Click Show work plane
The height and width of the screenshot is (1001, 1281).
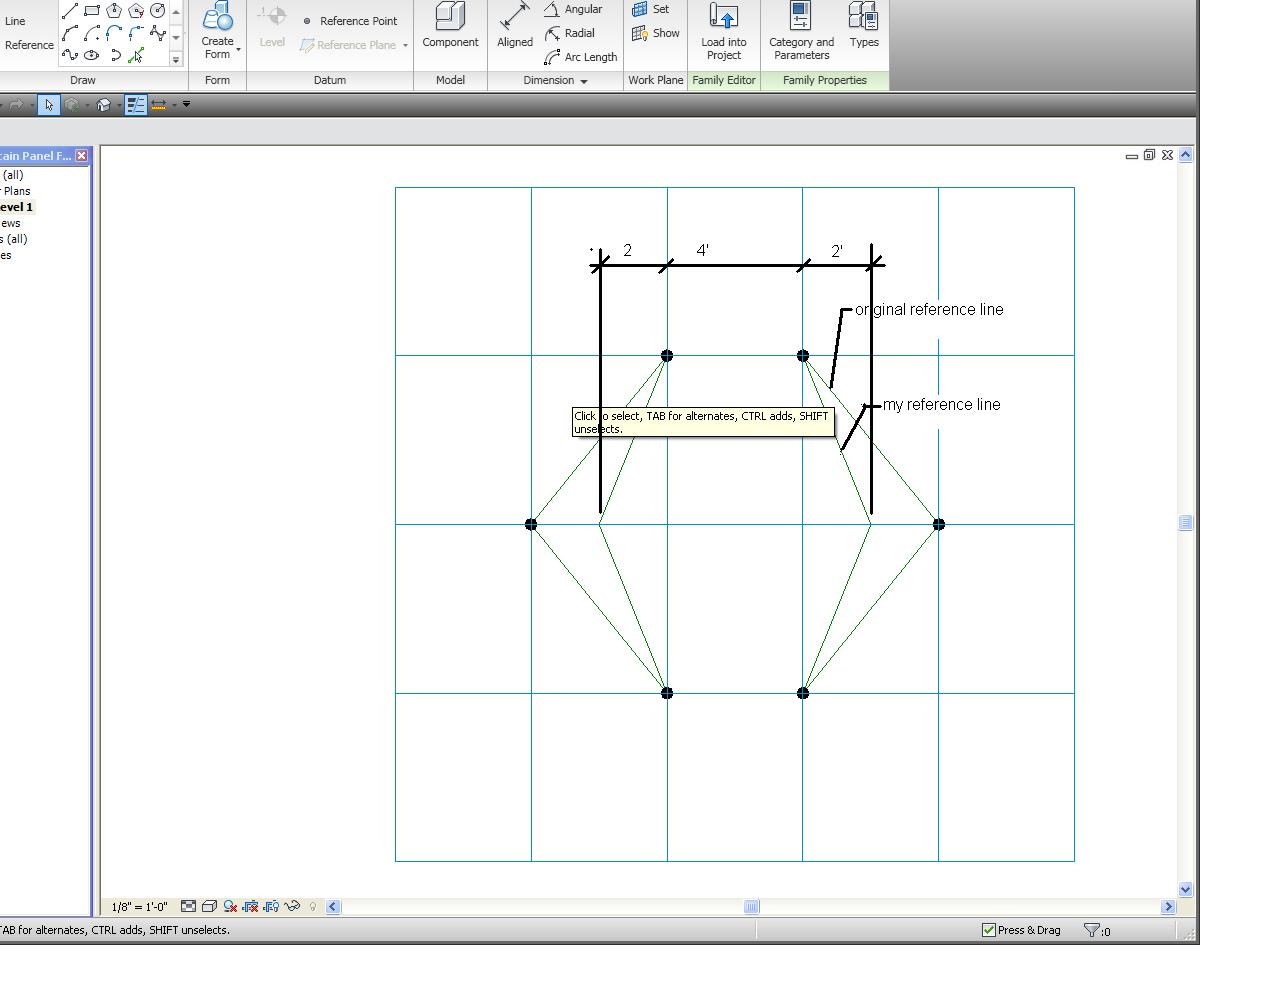tap(656, 33)
